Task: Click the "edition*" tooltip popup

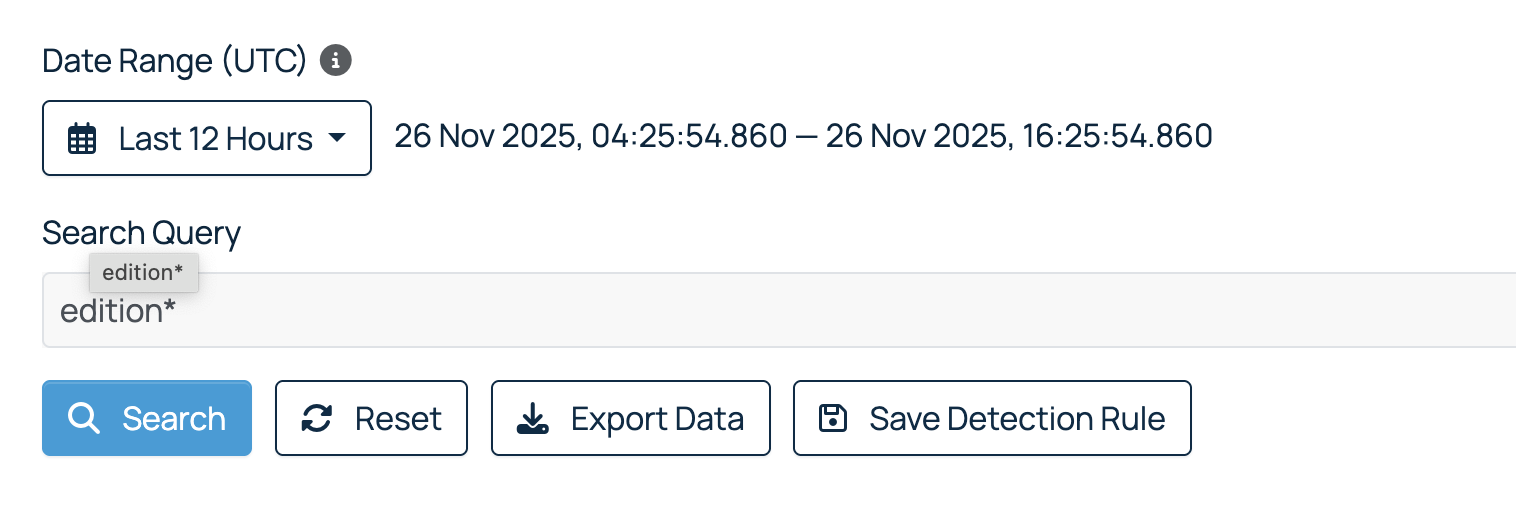Action: click(143, 272)
